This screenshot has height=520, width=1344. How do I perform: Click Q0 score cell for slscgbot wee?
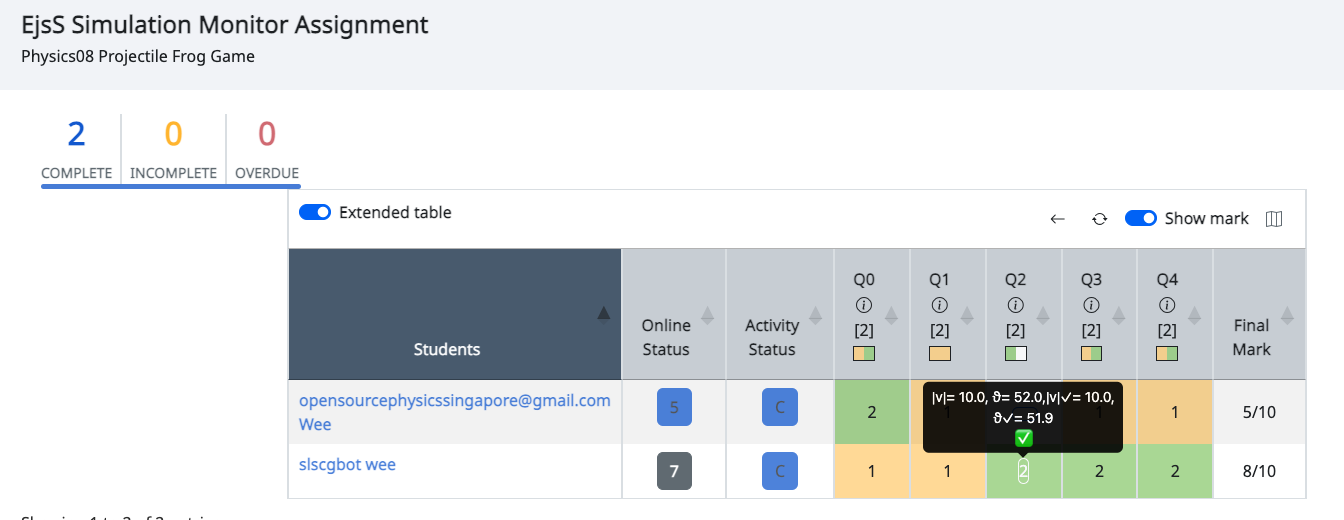click(872, 471)
